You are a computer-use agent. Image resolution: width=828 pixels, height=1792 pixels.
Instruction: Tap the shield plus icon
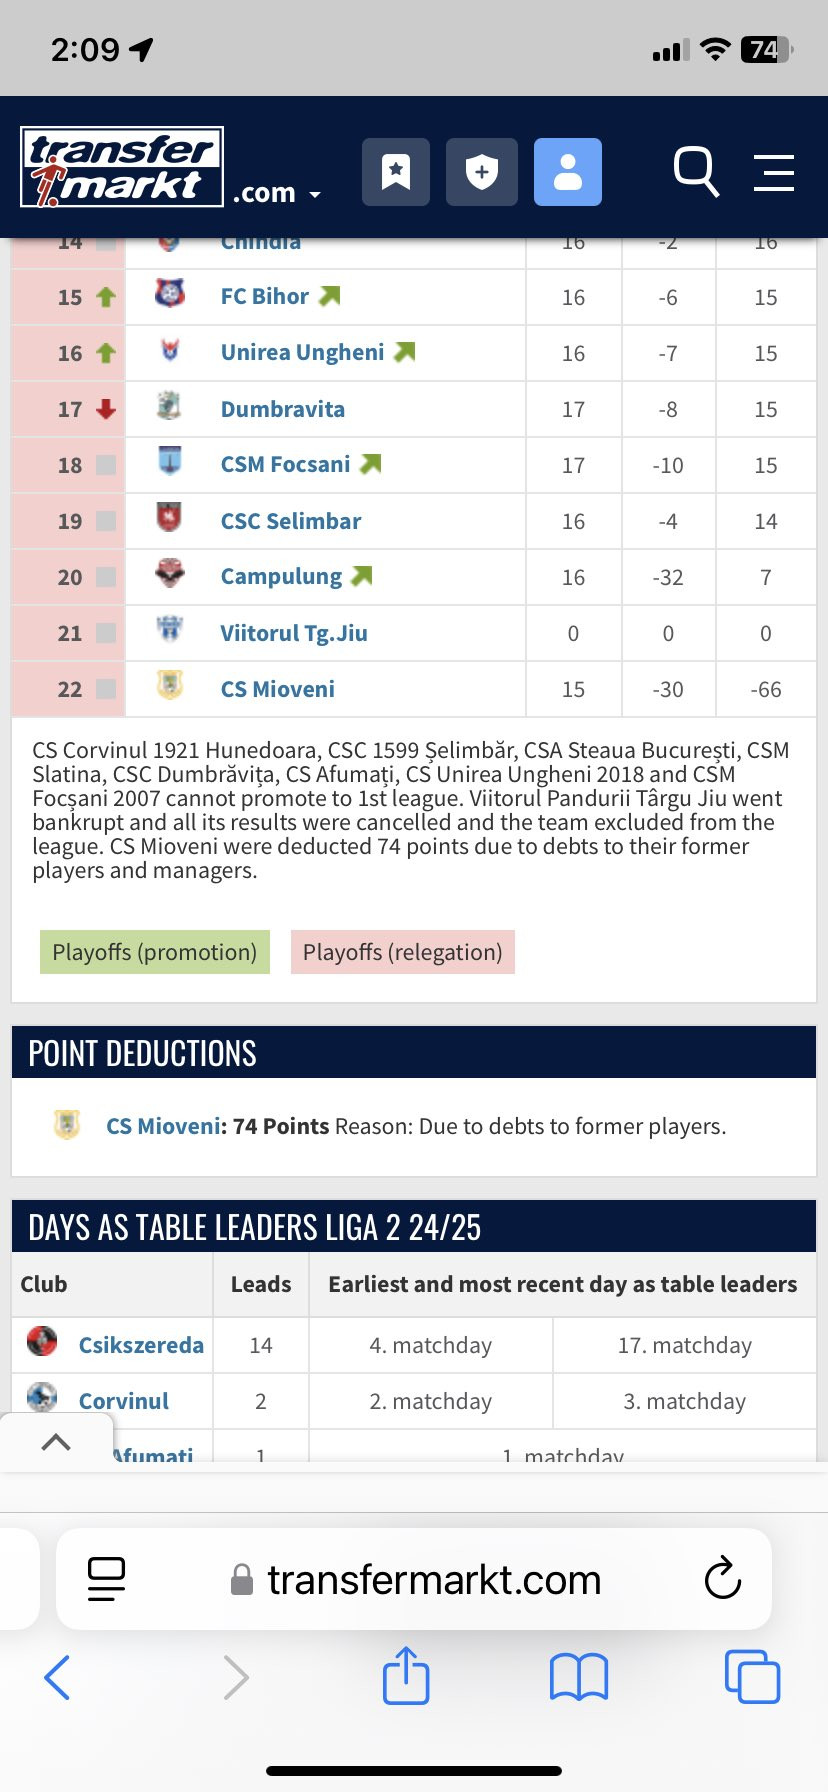point(482,172)
